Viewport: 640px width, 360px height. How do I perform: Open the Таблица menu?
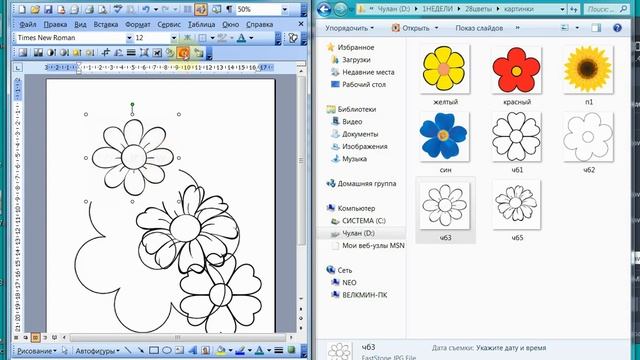(x=201, y=24)
